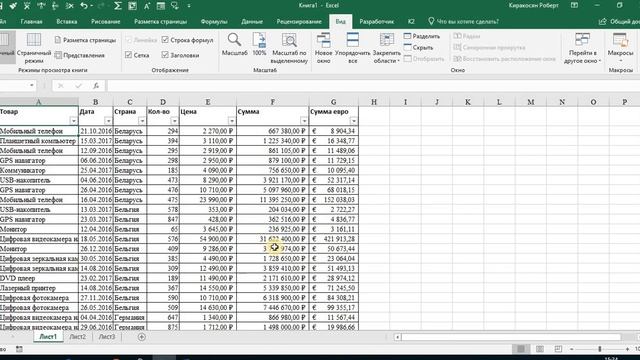Split the window with Разделить
Viewport: 640px width, 360px height.
422,36
